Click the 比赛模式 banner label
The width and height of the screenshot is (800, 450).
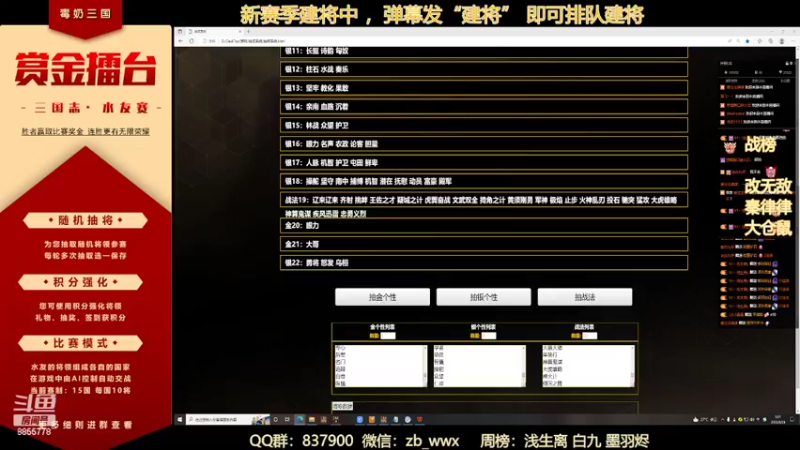[81, 343]
